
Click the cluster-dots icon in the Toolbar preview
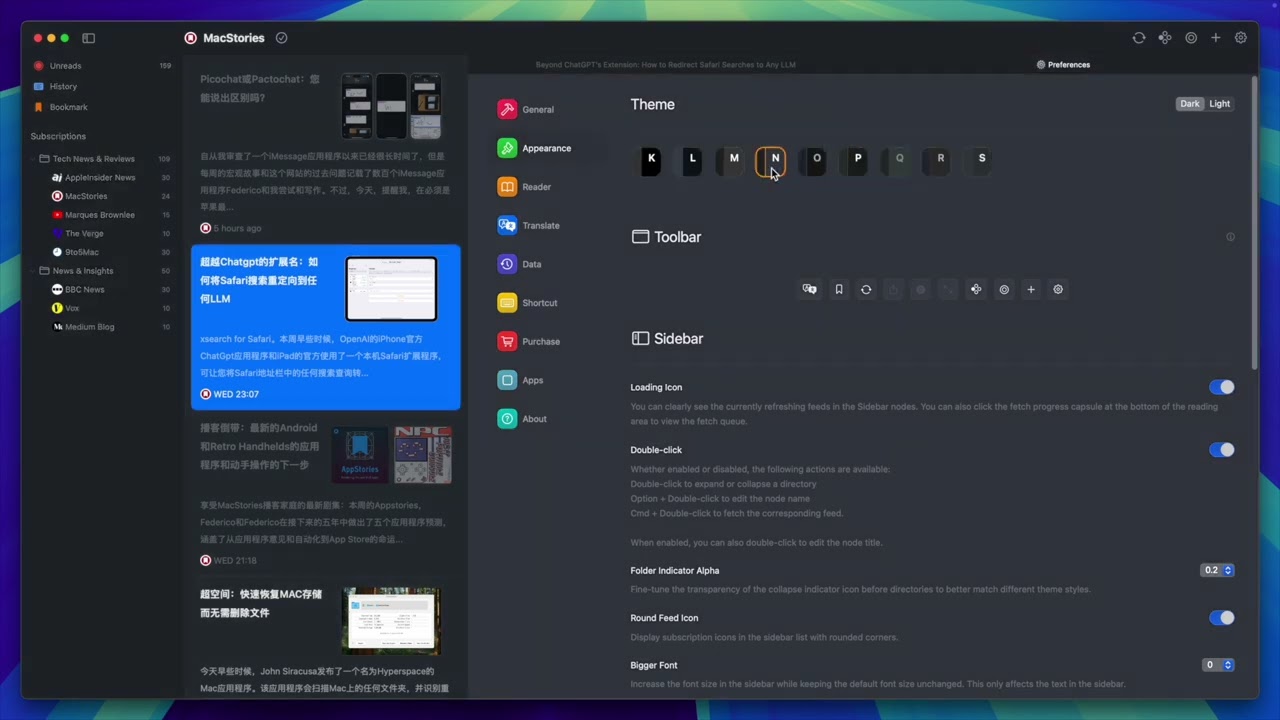coord(976,289)
